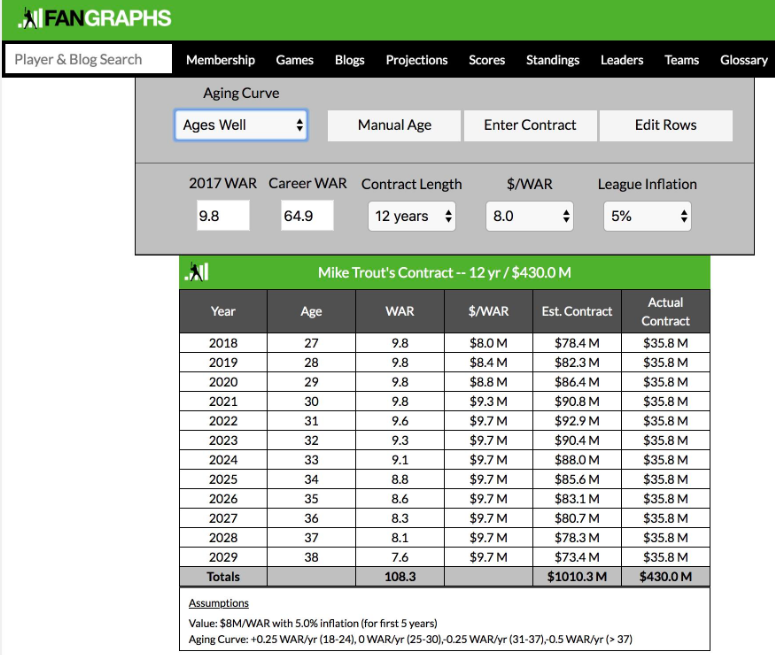This screenshot has height=655, width=775.
Task: Click the Value: $8M/WAR assumption line
Action: [x=313, y=623]
